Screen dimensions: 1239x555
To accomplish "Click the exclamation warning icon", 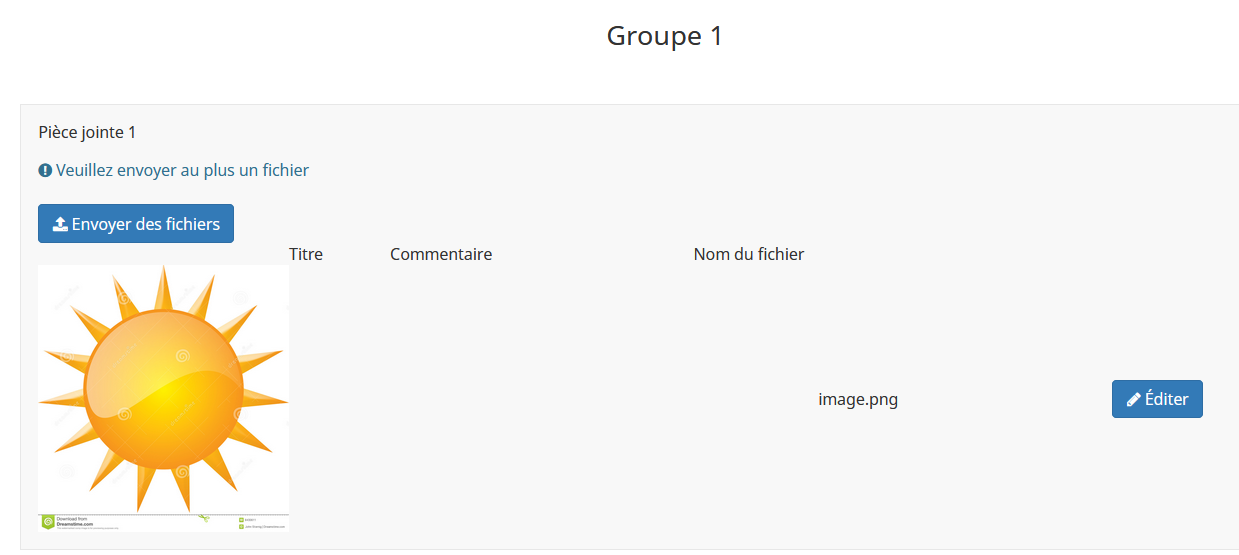I will point(45,171).
